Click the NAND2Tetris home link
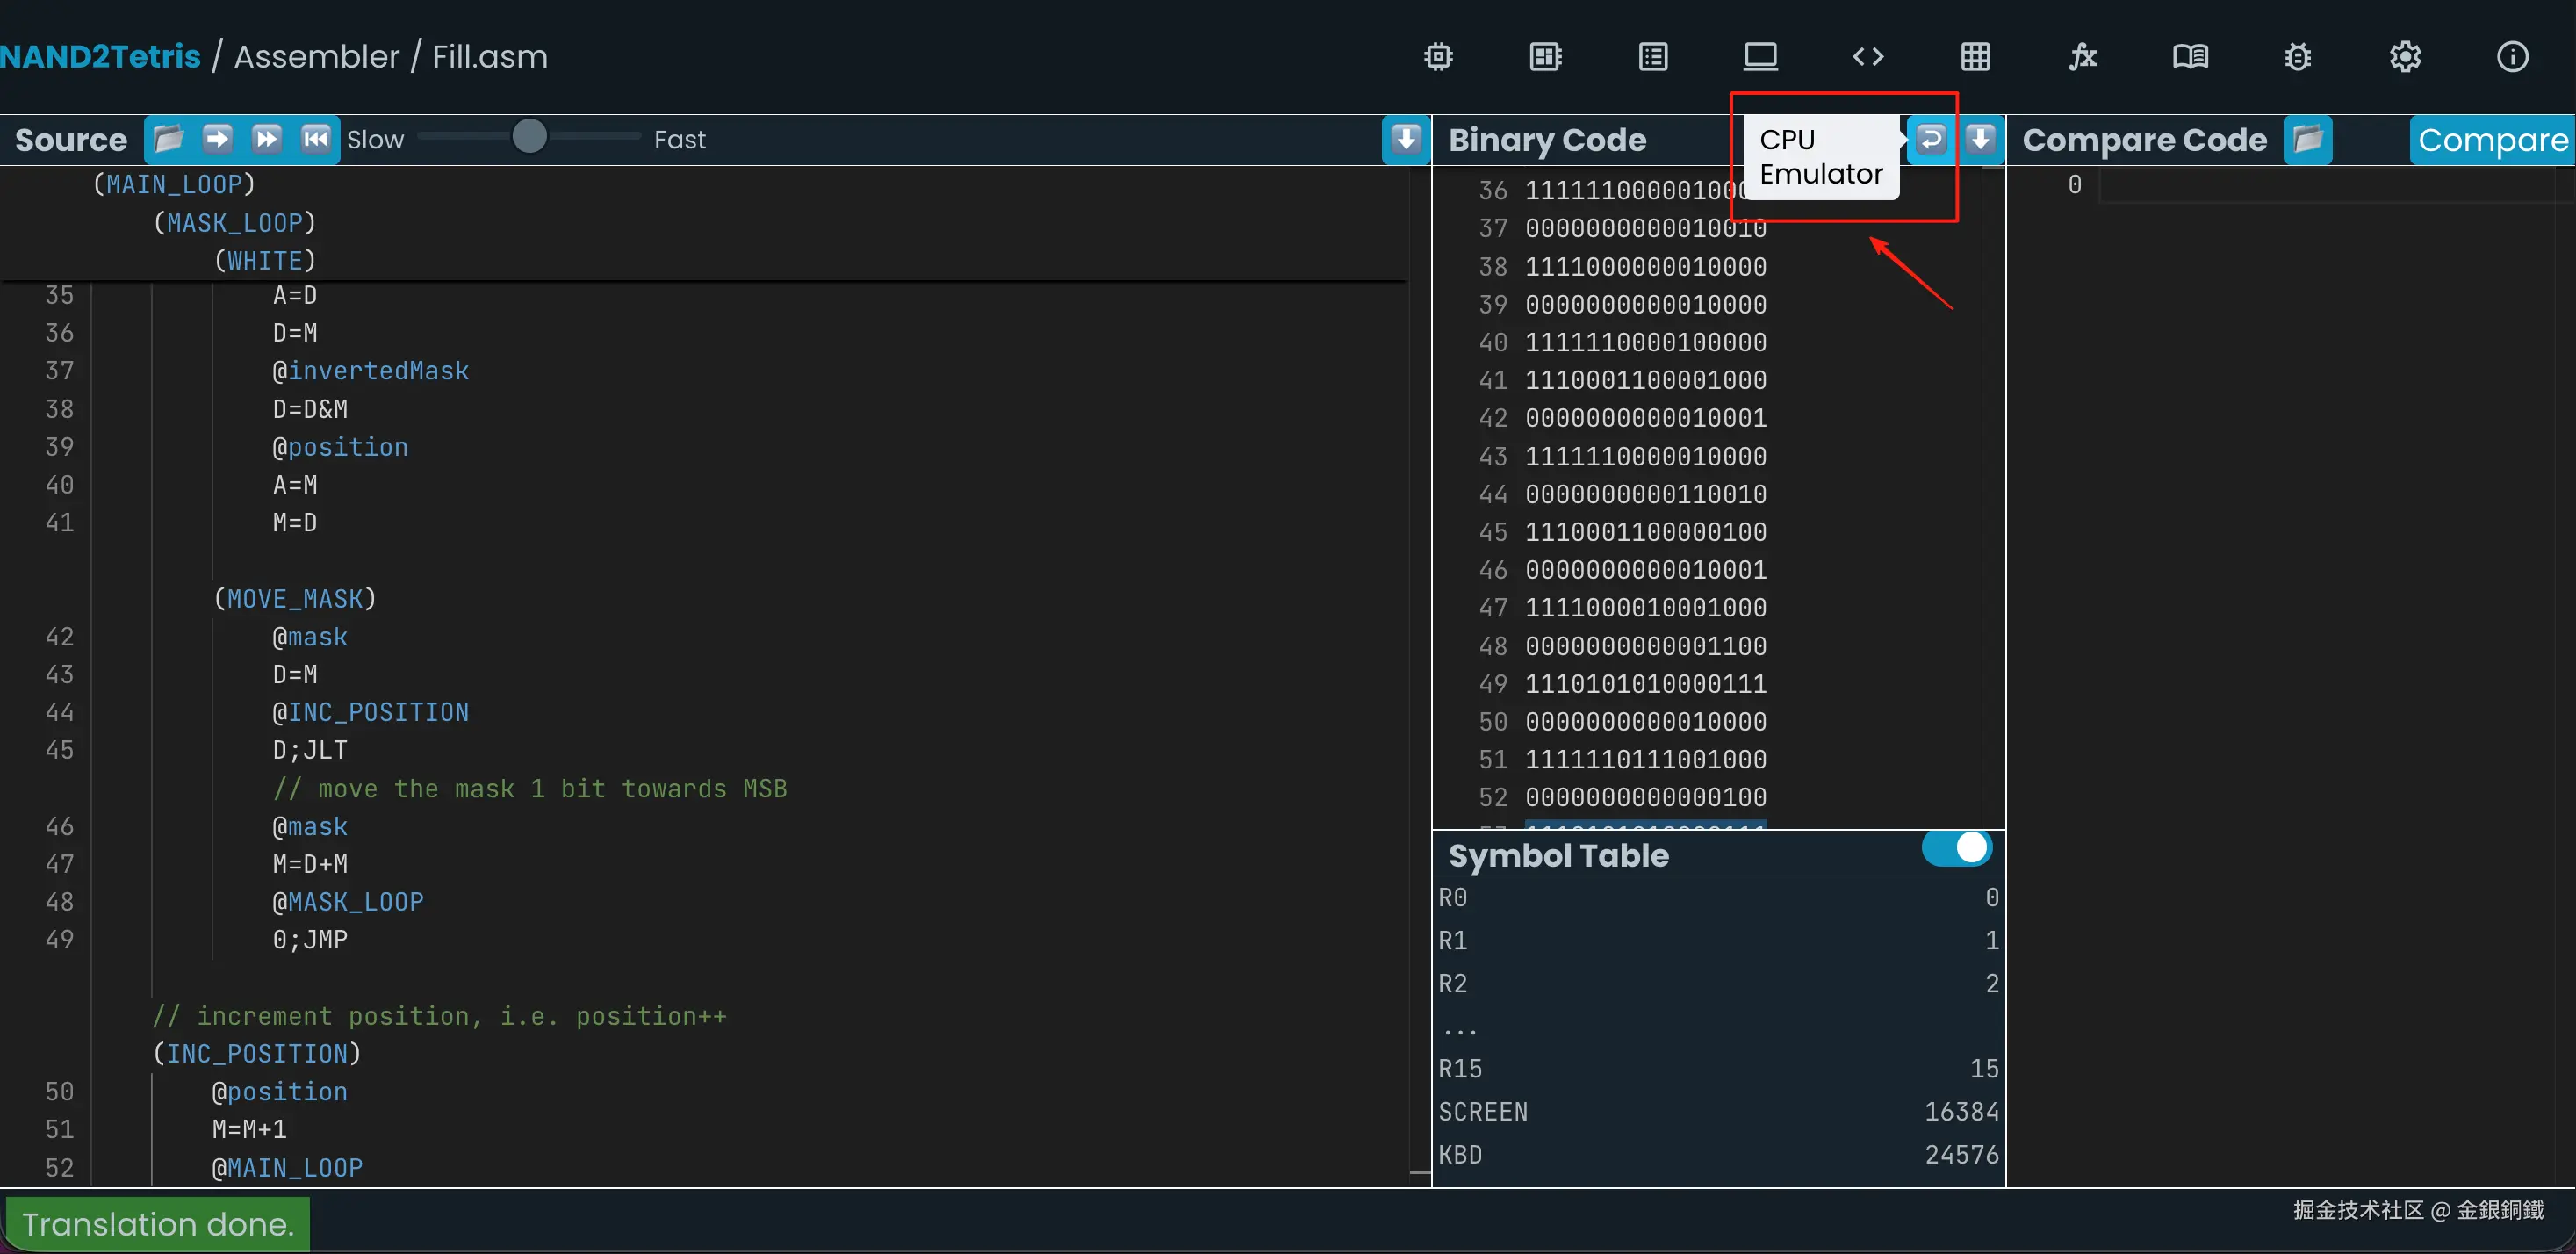 [x=100, y=57]
